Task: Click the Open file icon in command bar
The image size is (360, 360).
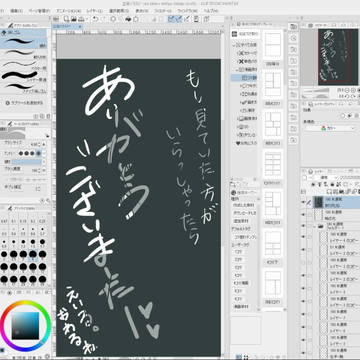Action: [x=74, y=19]
